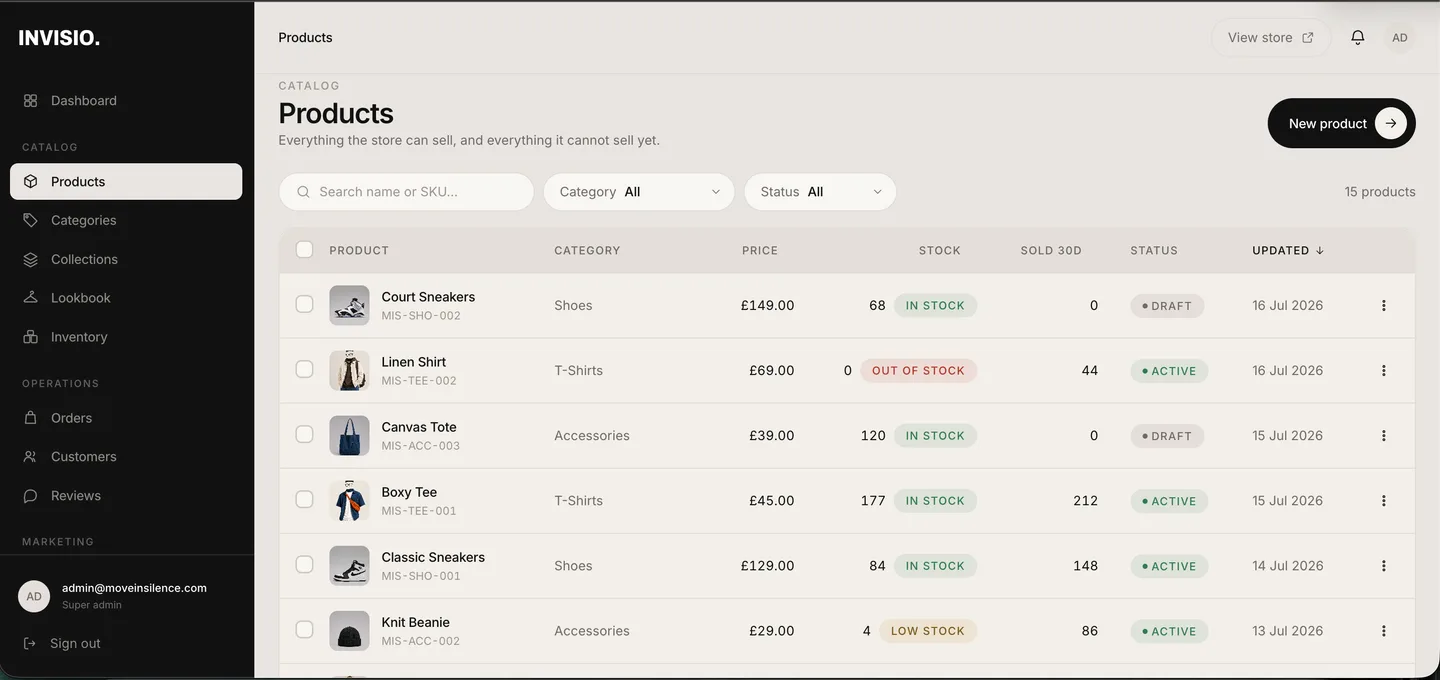Click the sort arrow beside Updated header
Image resolution: width=1440 pixels, height=680 pixels.
click(1320, 250)
